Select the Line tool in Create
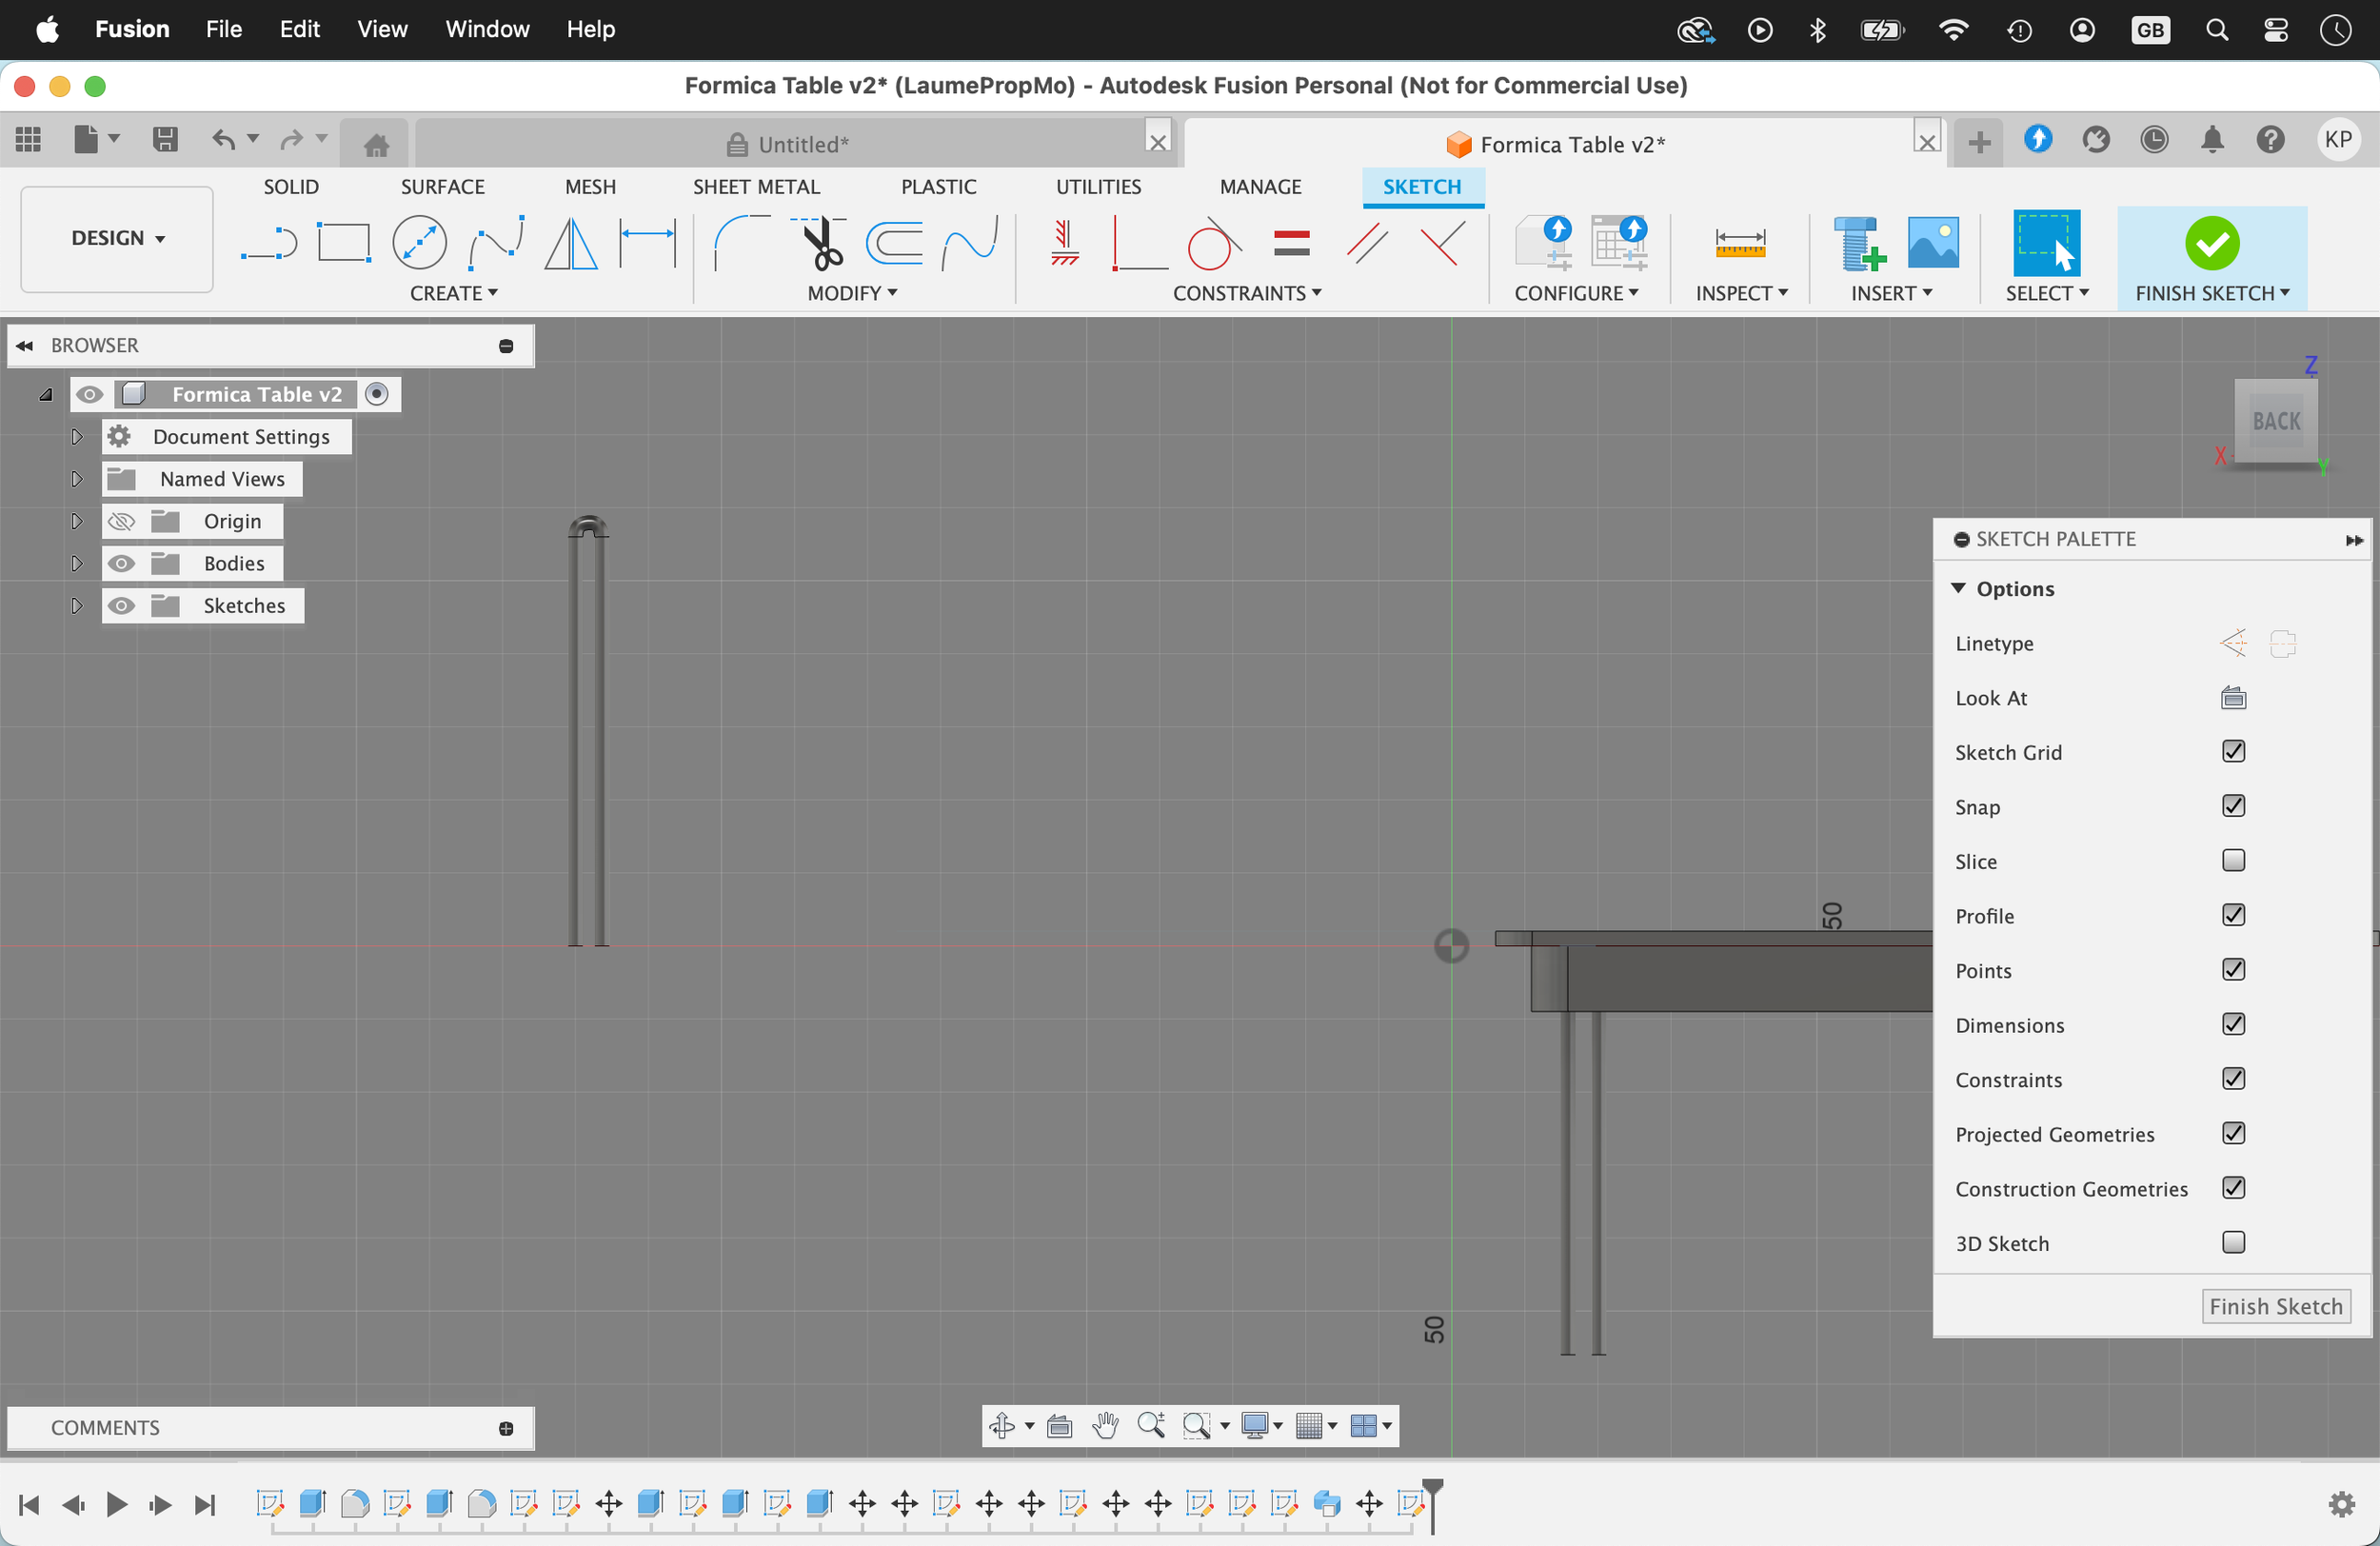 coord(269,243)
